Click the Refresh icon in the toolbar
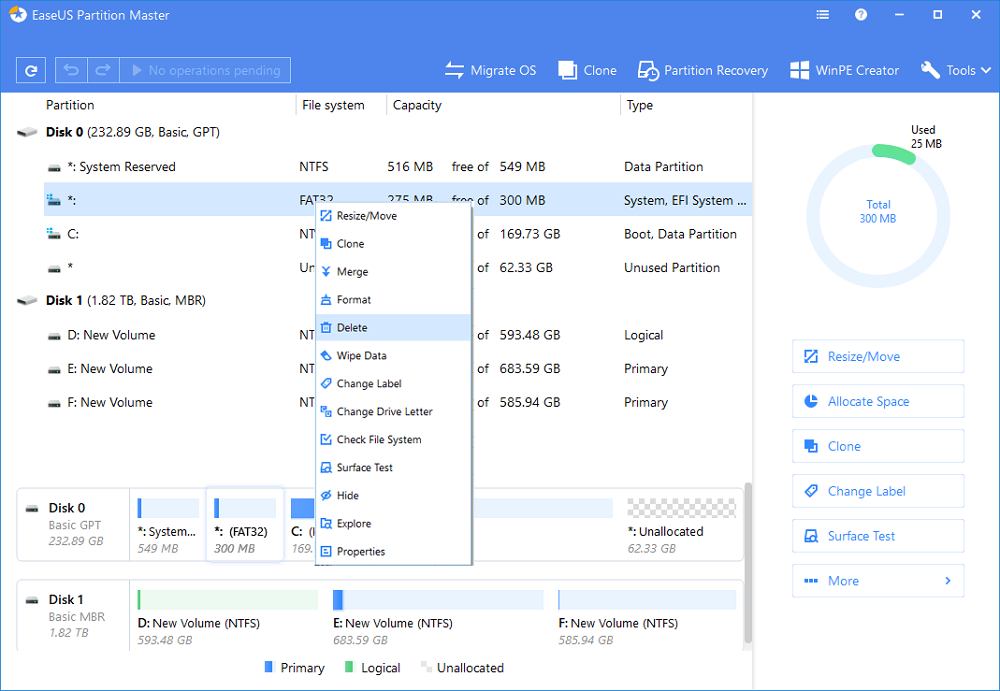This screenshot has height=691, width=1000. [x=32, y=71]
